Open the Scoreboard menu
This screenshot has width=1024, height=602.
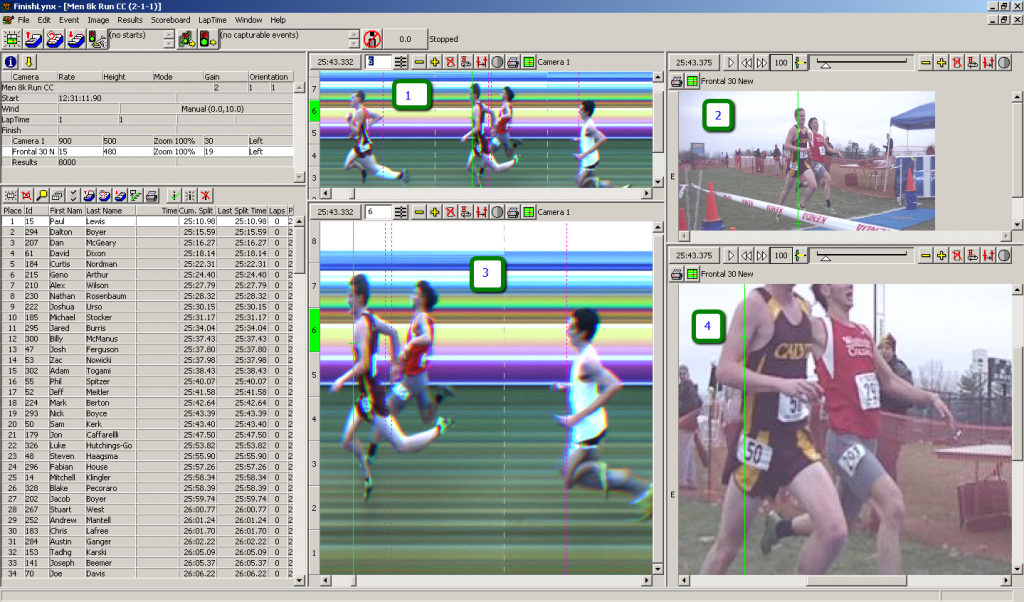coord(171,19)
